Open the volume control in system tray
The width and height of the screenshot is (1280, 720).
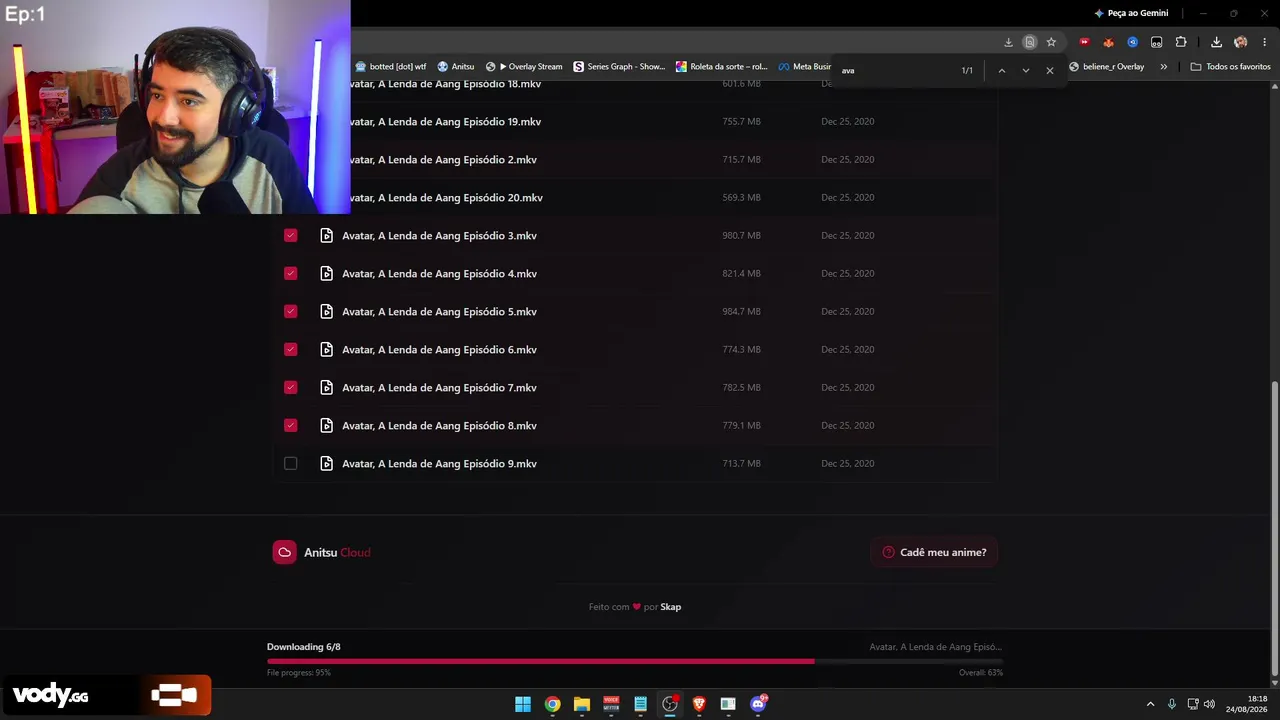1209,704
